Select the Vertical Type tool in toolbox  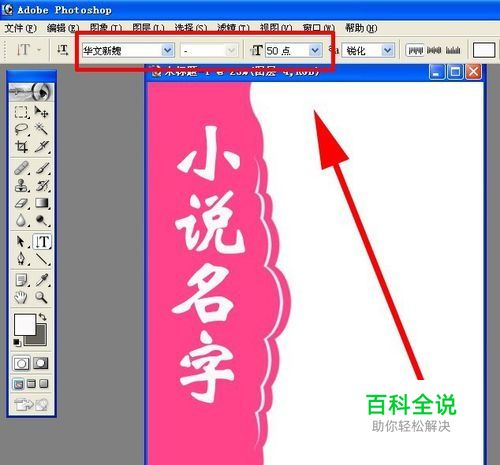point(42,241)
